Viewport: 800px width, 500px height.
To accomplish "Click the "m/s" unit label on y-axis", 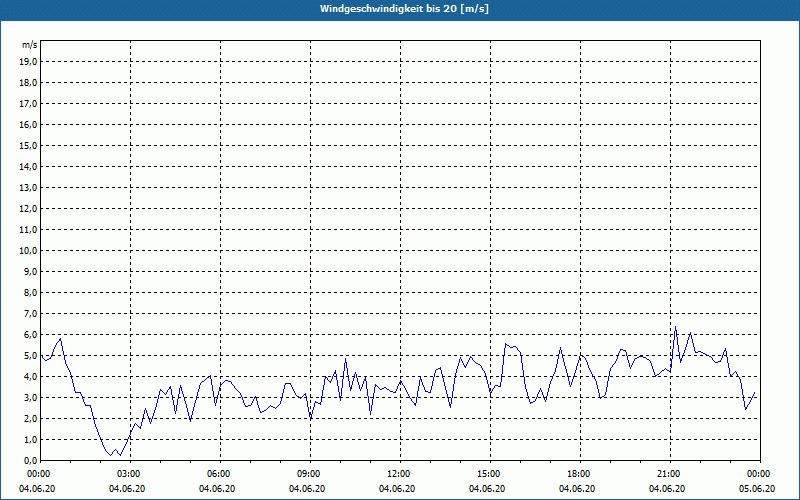I will 30,45.
